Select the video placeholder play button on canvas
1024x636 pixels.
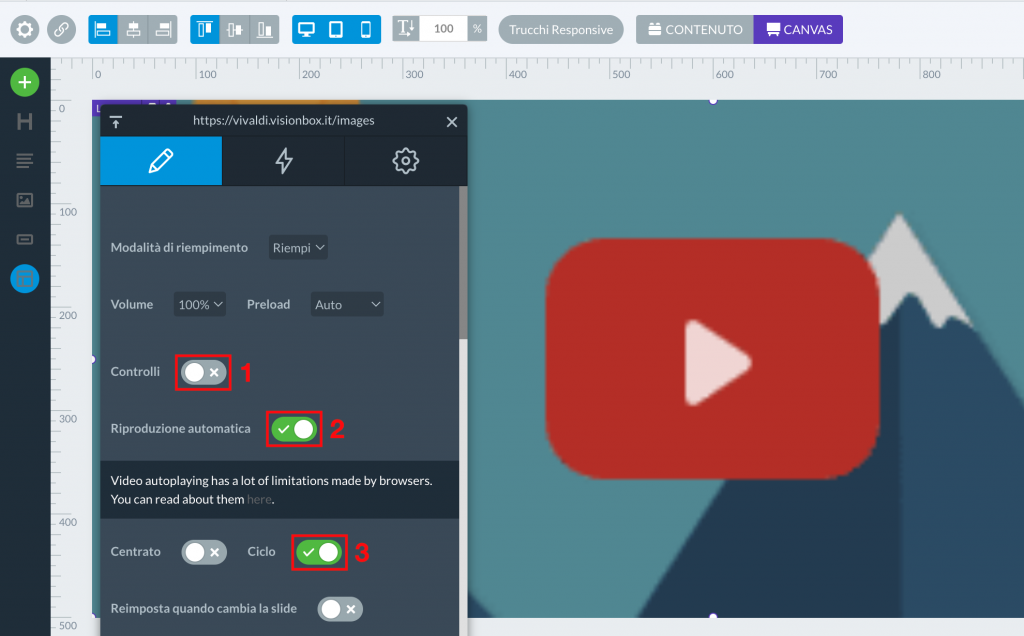(713, 358)
